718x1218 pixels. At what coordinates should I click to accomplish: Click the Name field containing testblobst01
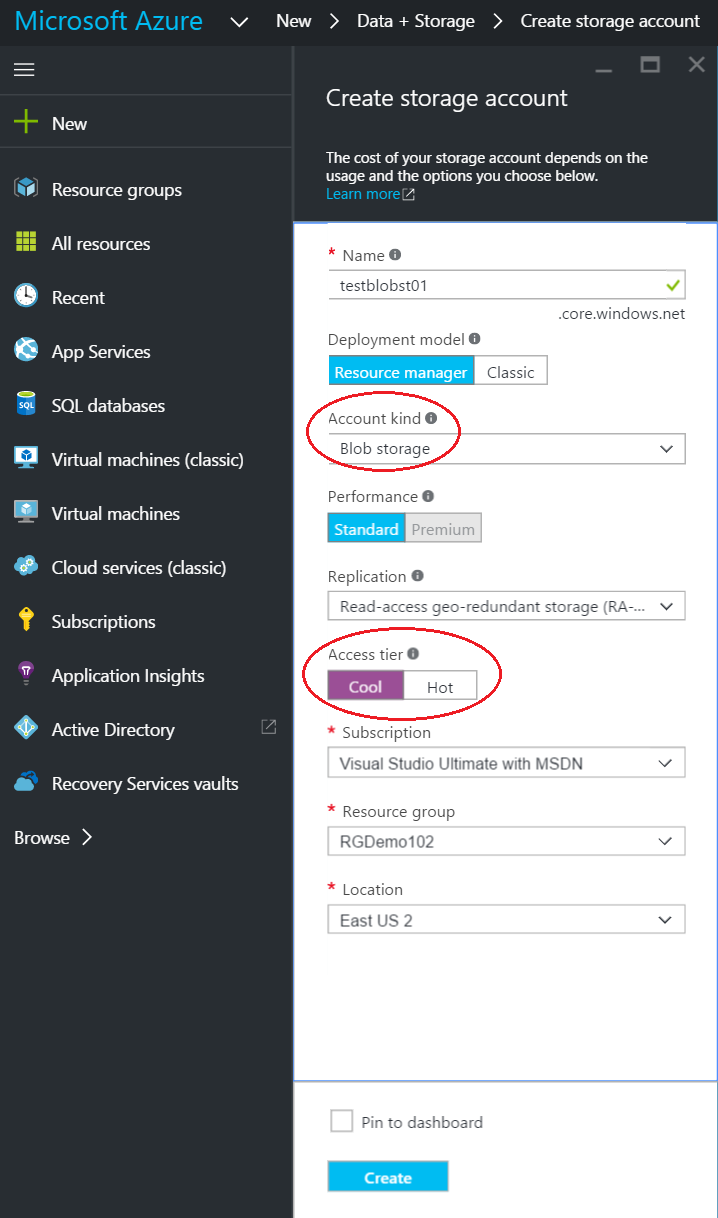[506, 285]
